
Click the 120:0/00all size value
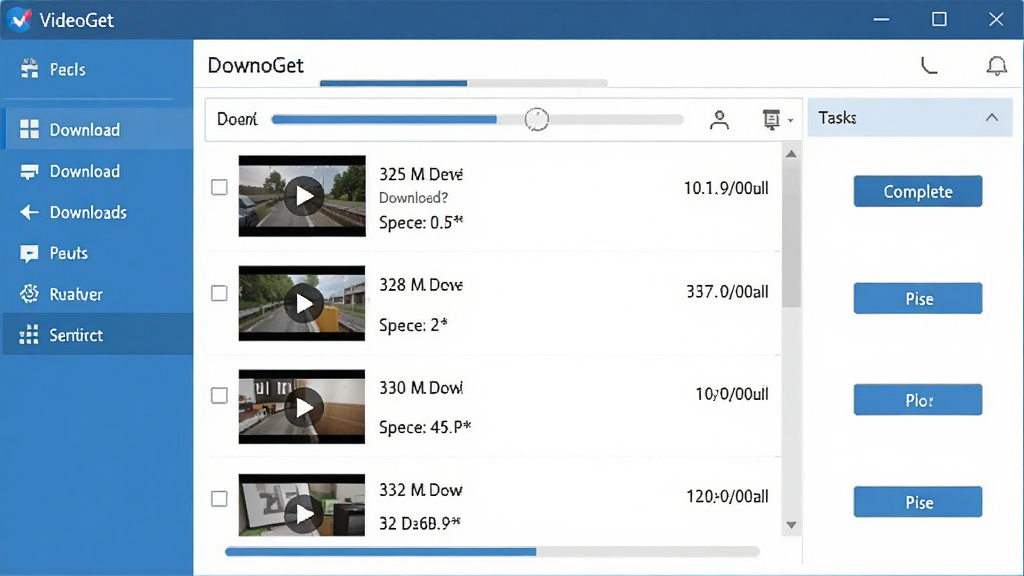[x=727, y=496]
